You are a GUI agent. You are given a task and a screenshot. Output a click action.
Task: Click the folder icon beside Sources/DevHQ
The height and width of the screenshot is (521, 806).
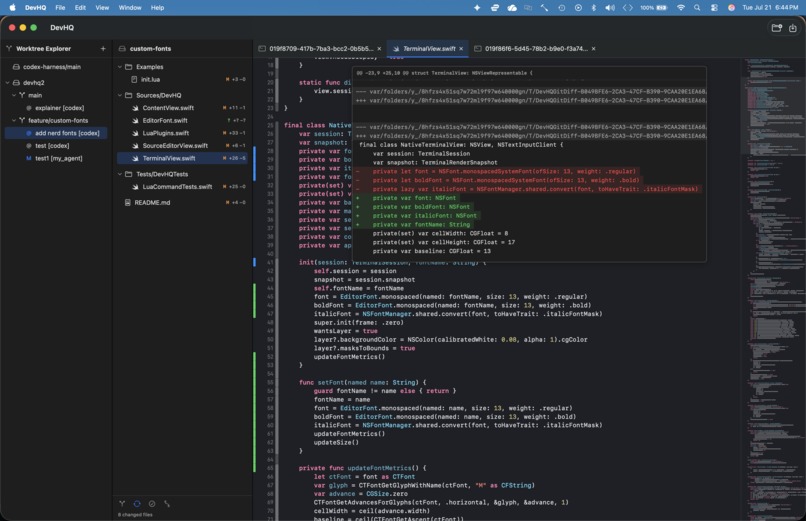click(x=129, y=95)
